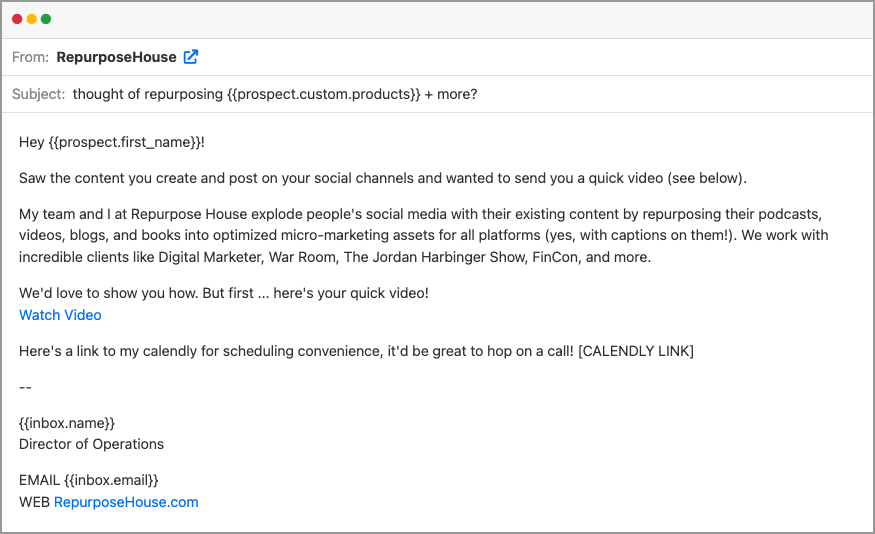Click the "From:" field label

pyautogui.click(x=30, y=57)
